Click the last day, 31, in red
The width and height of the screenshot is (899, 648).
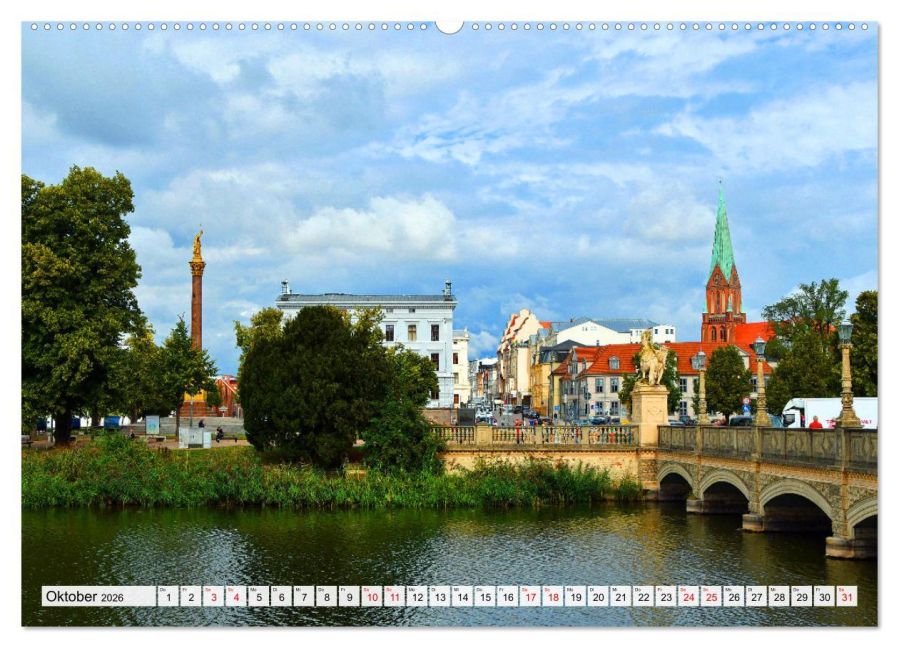coord(846,596)
